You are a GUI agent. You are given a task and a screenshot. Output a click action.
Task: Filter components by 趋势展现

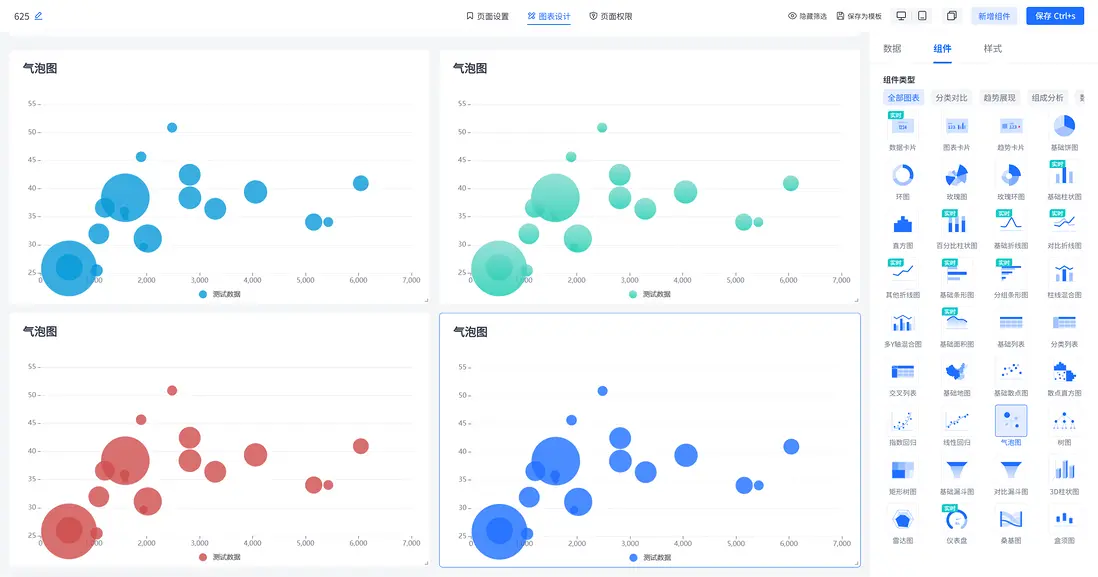coord(999,98)
